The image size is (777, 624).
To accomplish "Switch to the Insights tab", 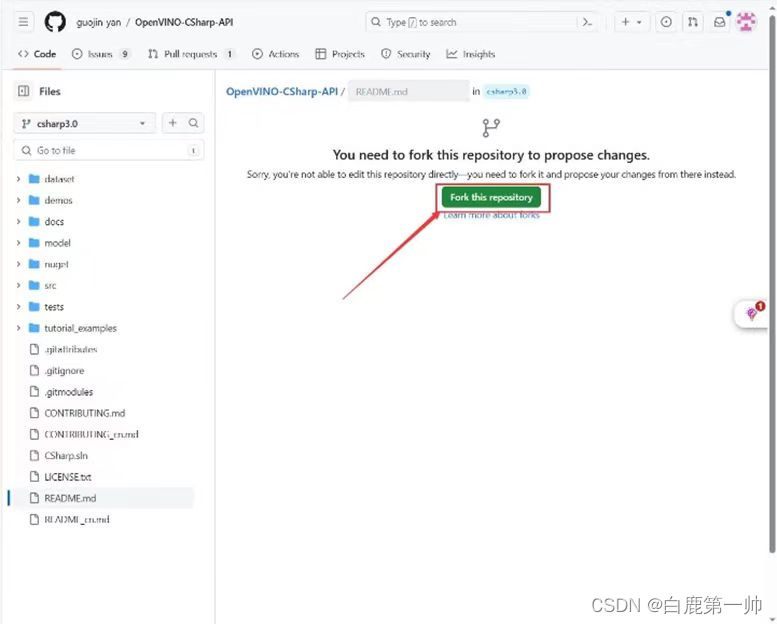I will (x=470, y=54).
